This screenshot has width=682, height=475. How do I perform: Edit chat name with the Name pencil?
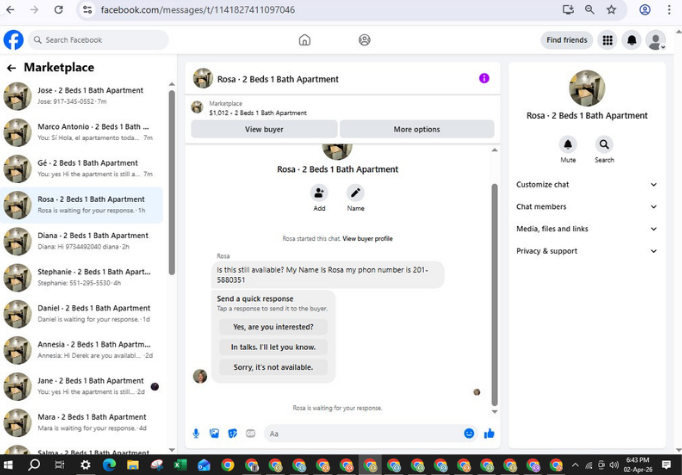[355, 193]
